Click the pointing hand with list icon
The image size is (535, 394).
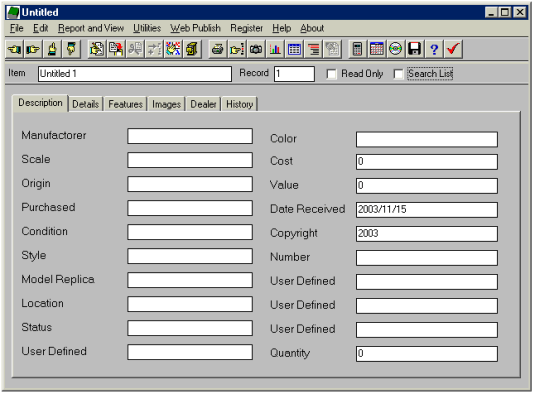point(237,49)
